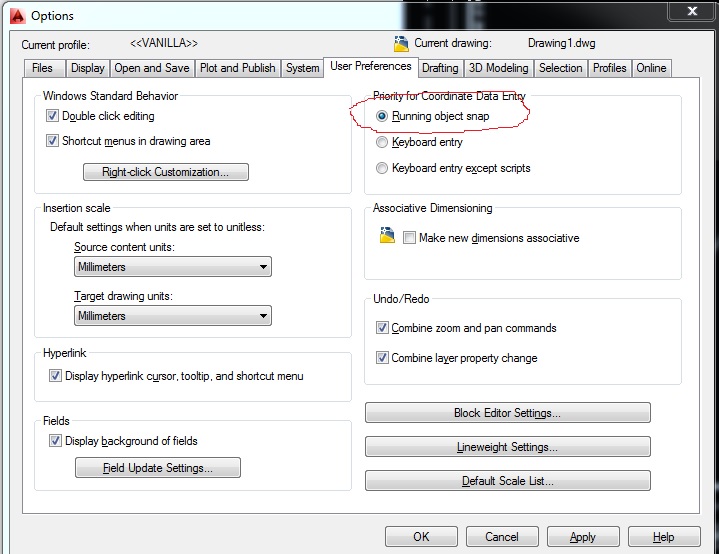Toggle Double click editing checkbox
The height and width of the screenshot is (554, 719).
pyautogui.click(x=53, y=116)
